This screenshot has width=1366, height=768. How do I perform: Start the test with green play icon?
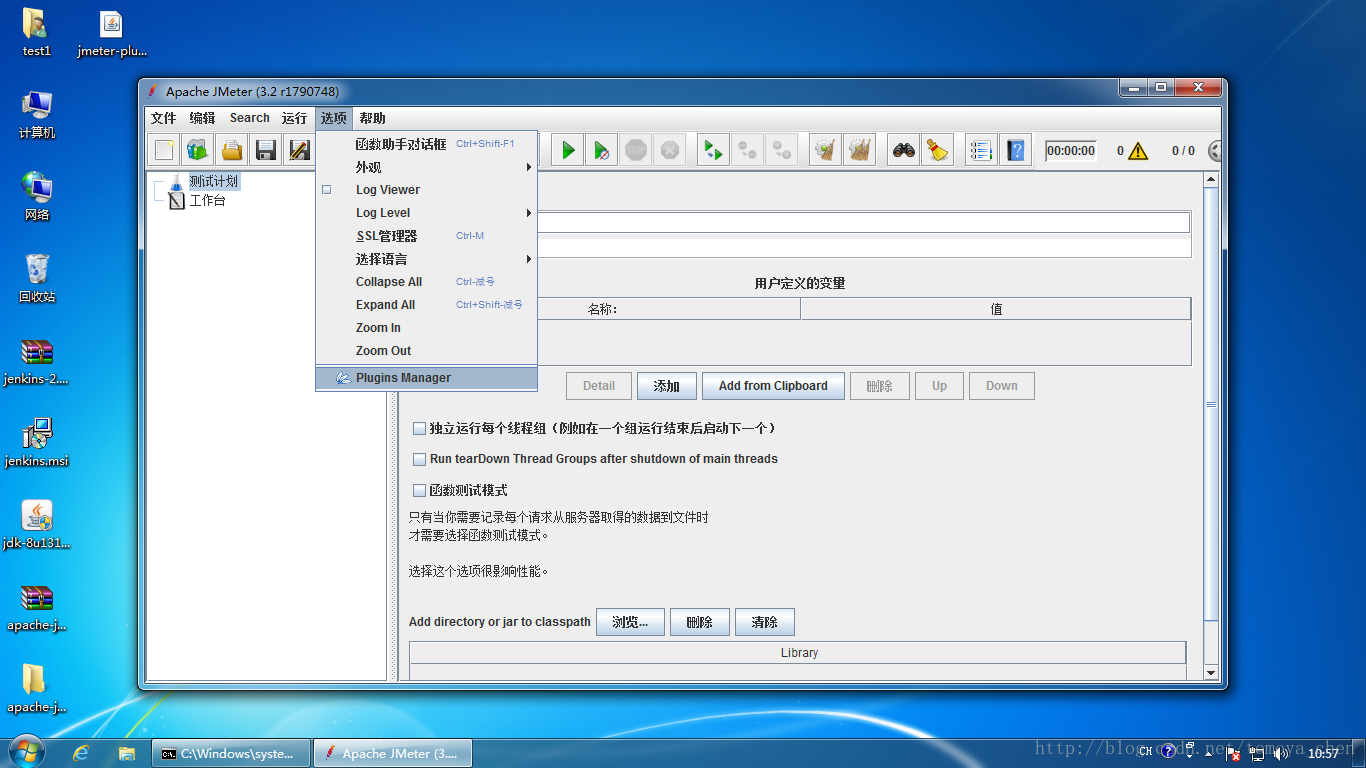tap(568, 150)
